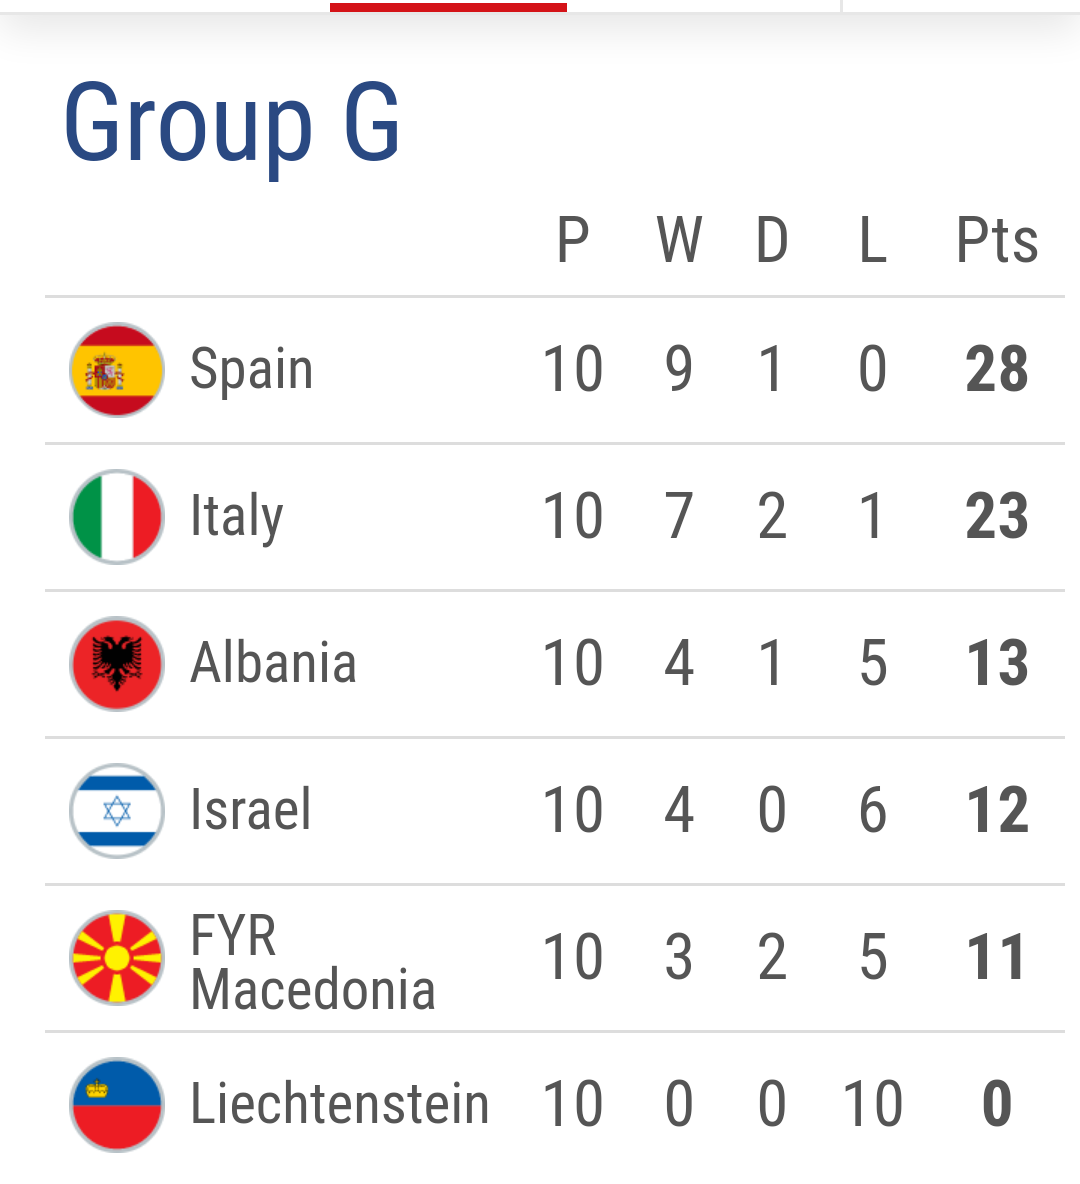The width and height of the screenshot is (1080, 1184).
Task: Select the red-underlined active tab
Action: tap(448, 6)
